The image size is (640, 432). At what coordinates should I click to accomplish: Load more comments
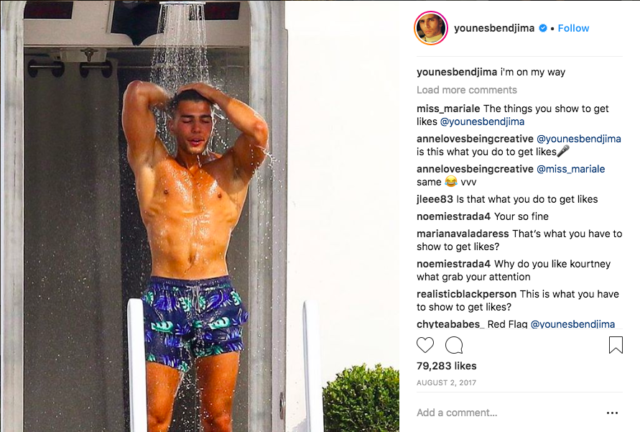tap(467, 90)
